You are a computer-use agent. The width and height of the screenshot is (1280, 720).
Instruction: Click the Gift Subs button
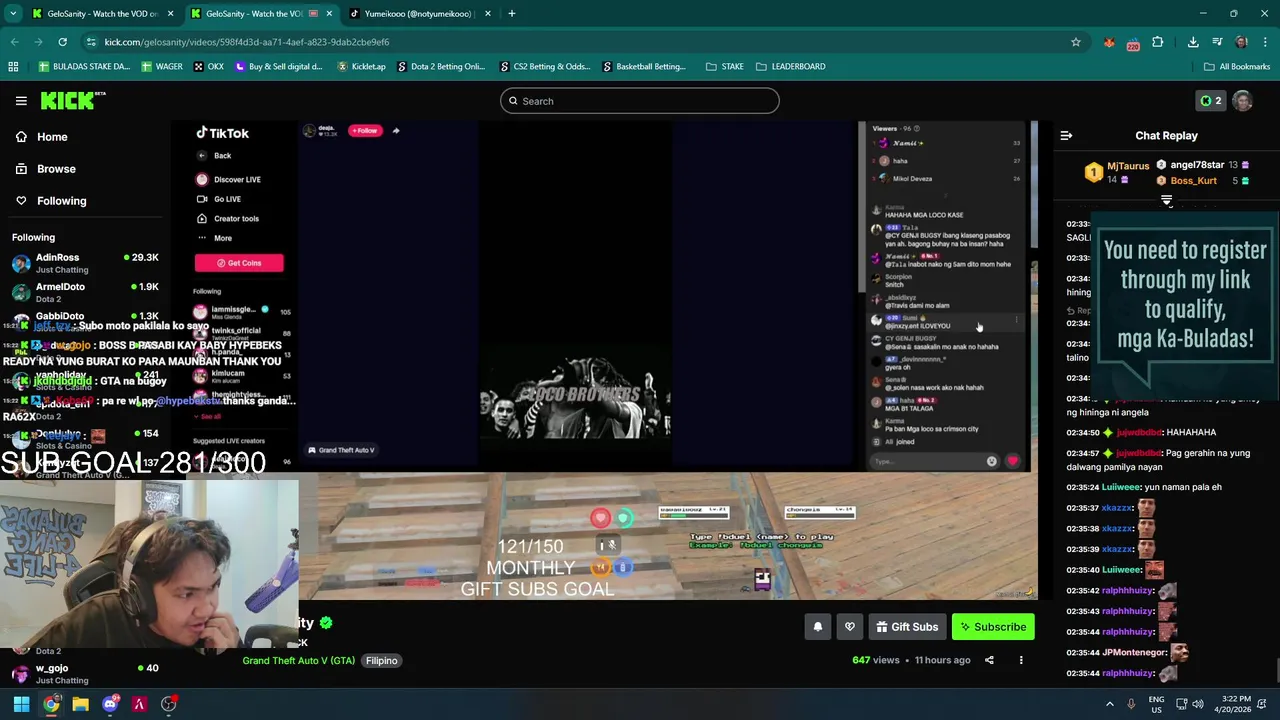(907, 627)
